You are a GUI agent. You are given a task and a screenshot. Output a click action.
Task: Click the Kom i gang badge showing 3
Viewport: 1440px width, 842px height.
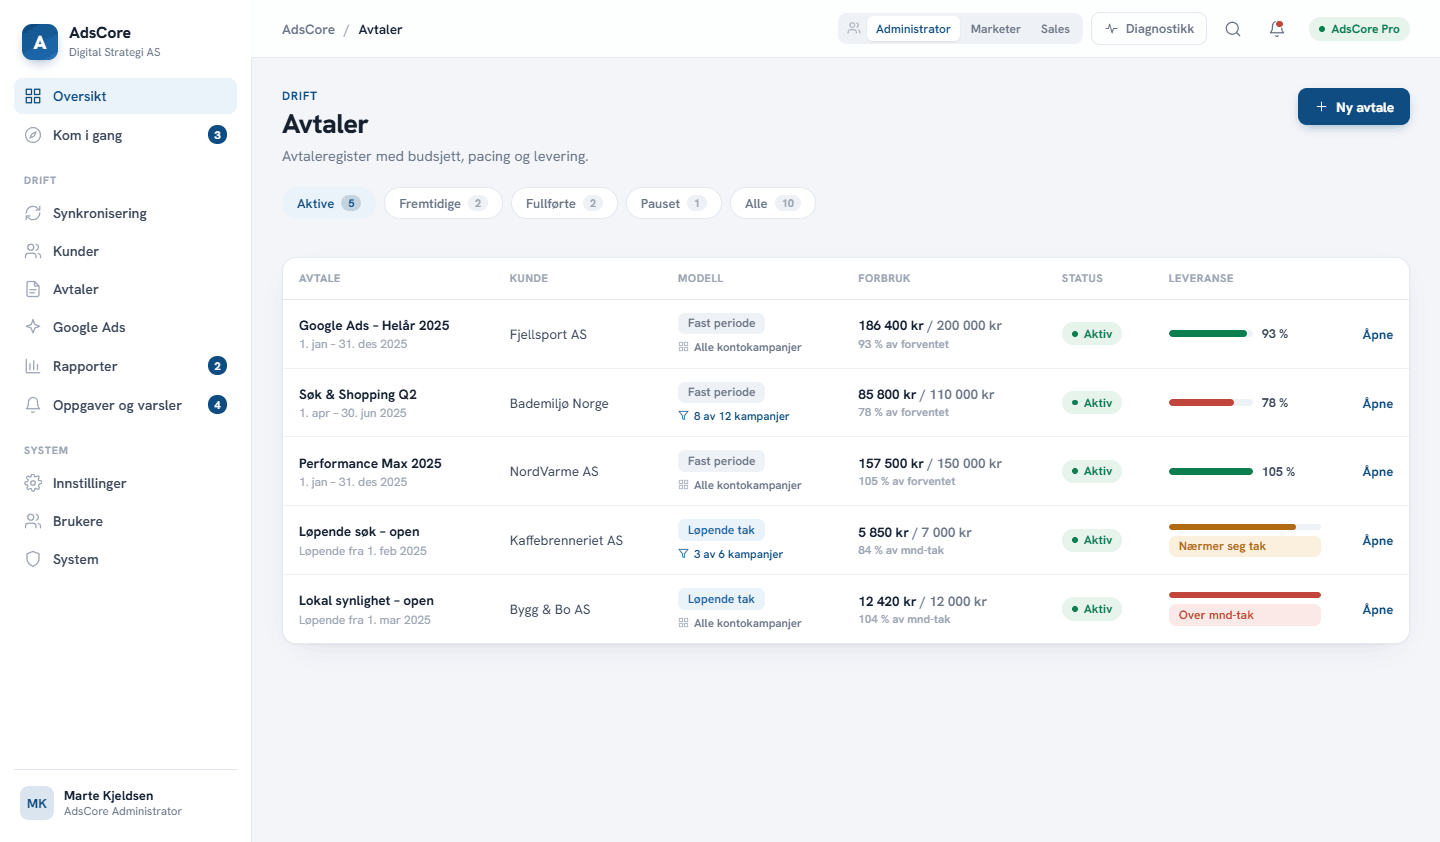coord(217,135)
